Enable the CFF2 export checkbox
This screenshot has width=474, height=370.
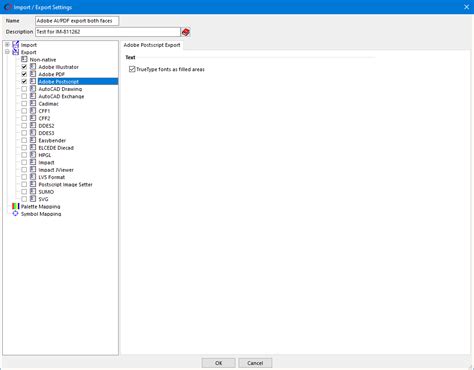tap(24, 118)
